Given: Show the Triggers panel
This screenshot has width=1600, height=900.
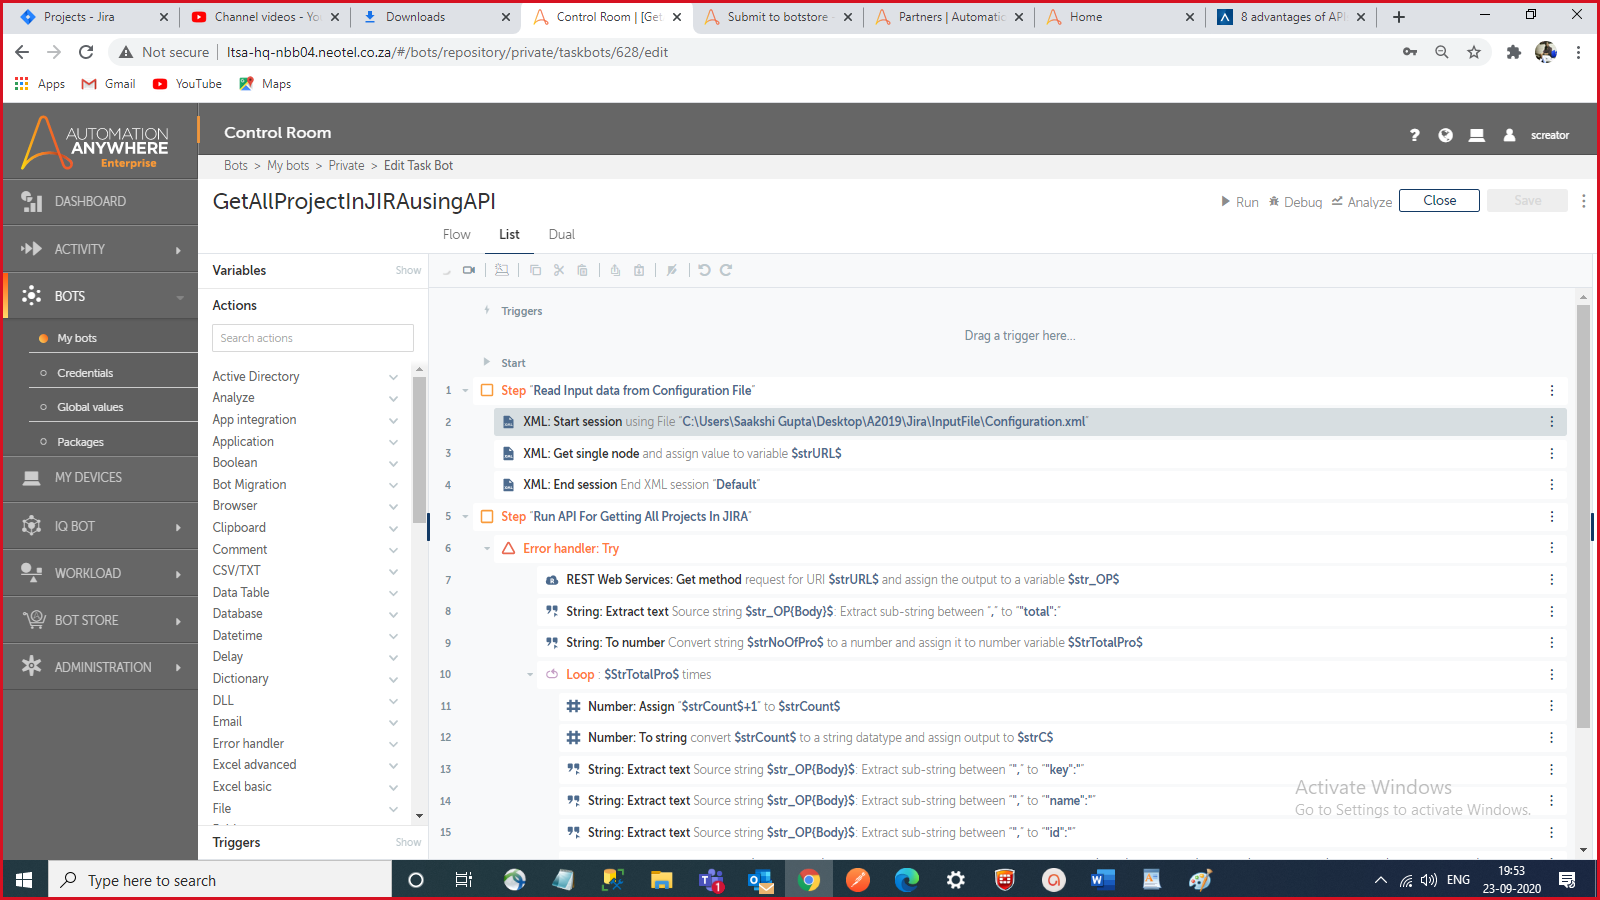Looking at the screenshot, I should tap(408, 843).
